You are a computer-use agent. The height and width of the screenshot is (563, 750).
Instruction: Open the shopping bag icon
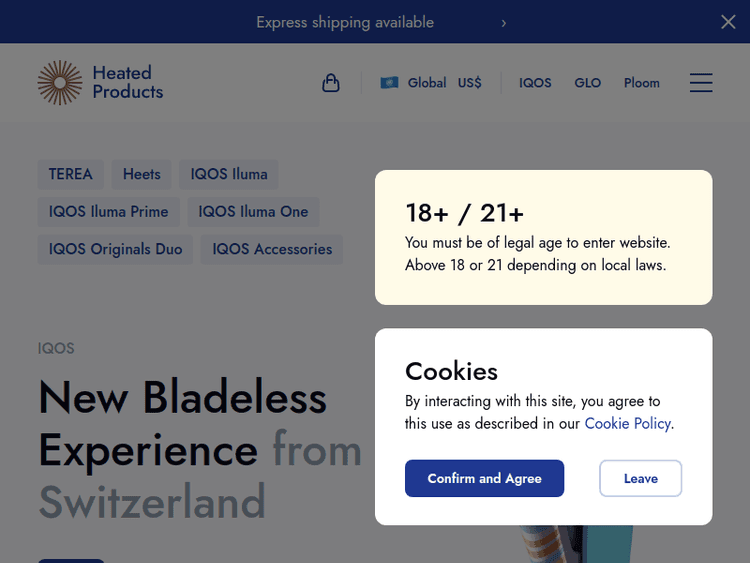click(x=331, y=83)
